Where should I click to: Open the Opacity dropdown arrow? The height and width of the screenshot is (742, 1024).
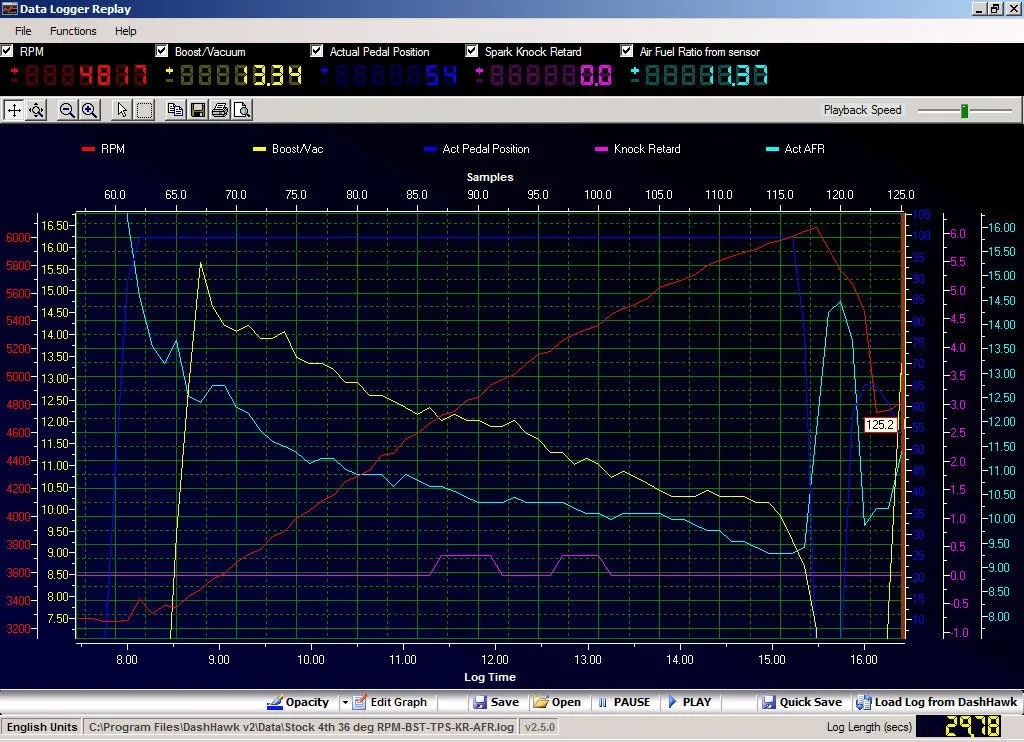click(x=342, y=702)
